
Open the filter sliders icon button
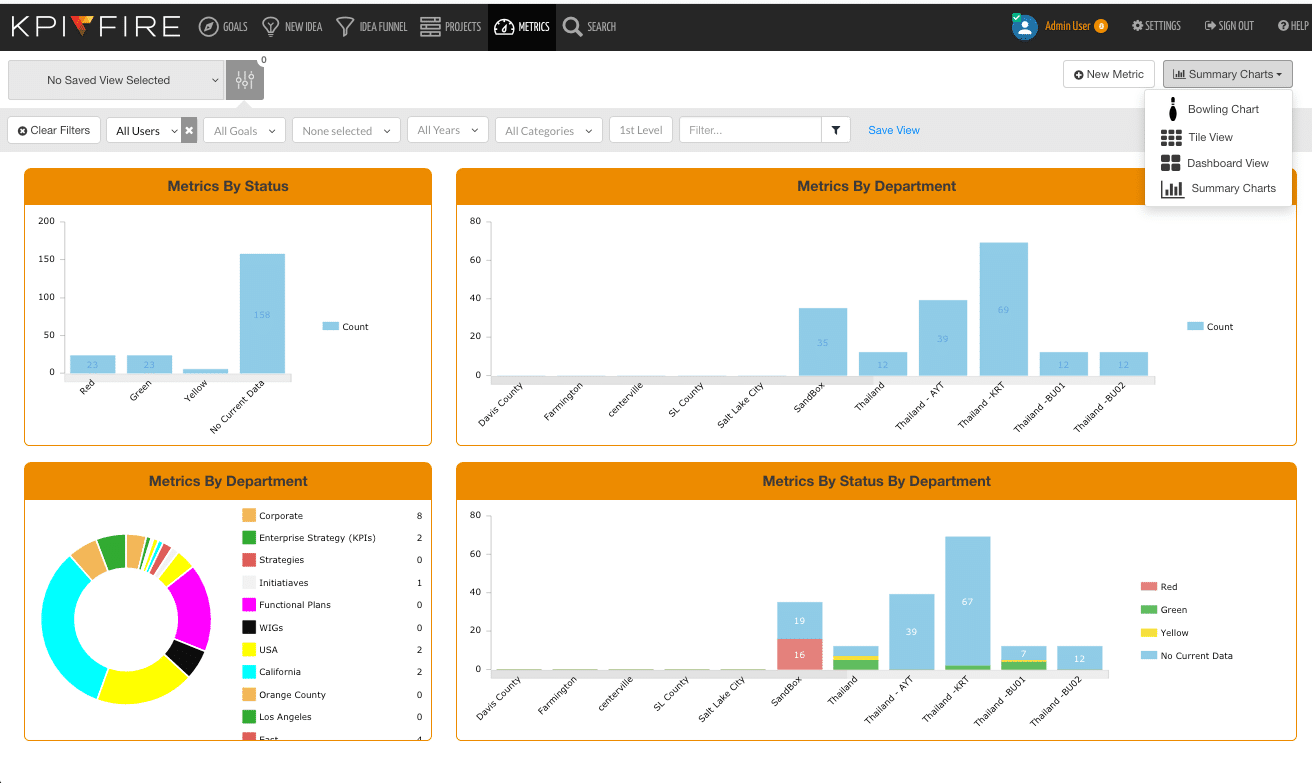pos(245,80)
